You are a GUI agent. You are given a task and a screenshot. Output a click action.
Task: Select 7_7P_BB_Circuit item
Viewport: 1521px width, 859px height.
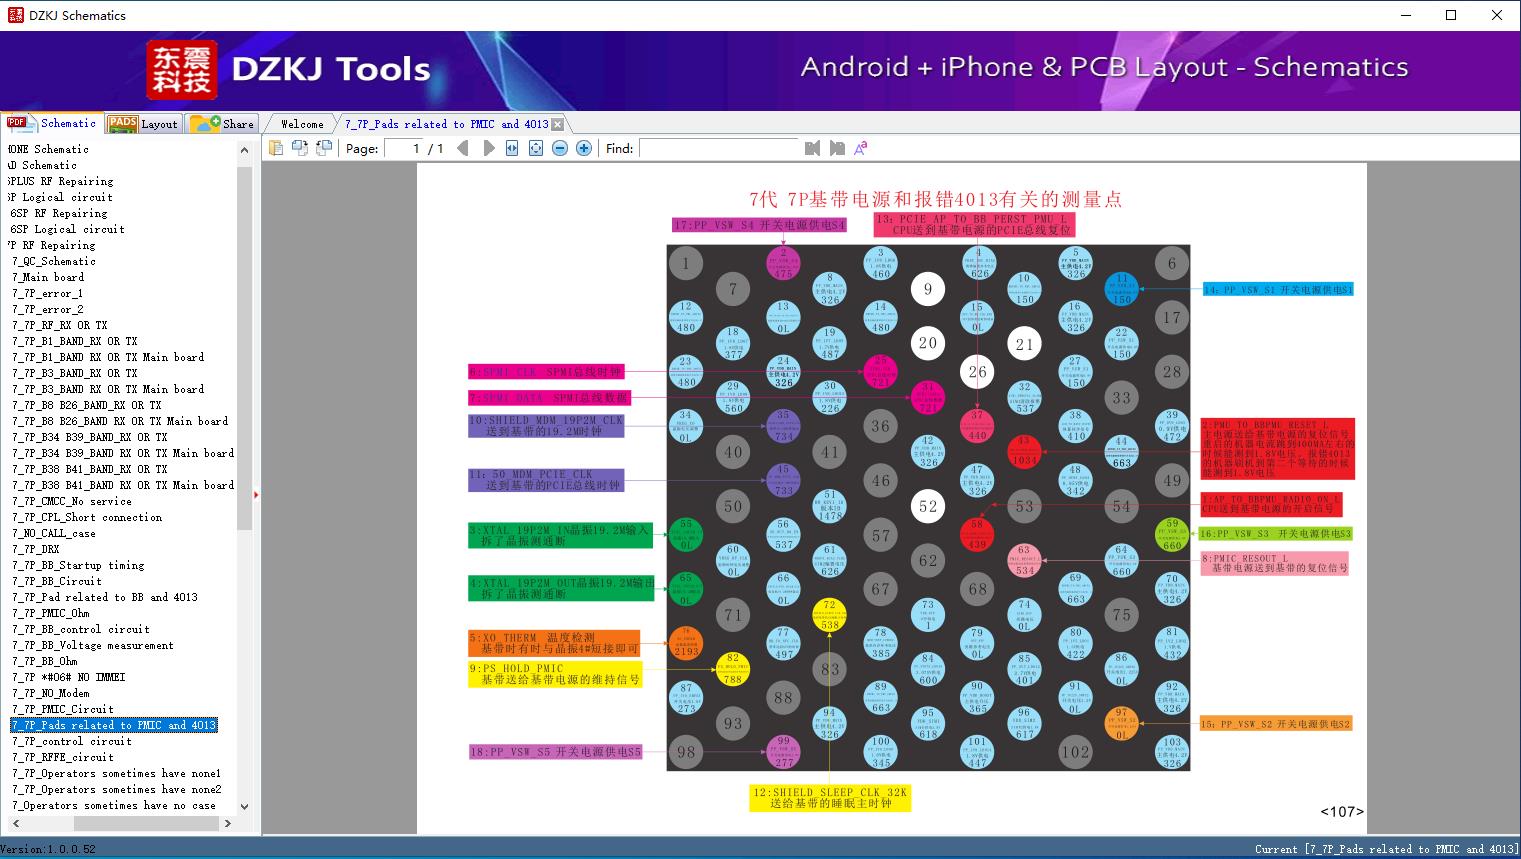(x=57, y=581)
